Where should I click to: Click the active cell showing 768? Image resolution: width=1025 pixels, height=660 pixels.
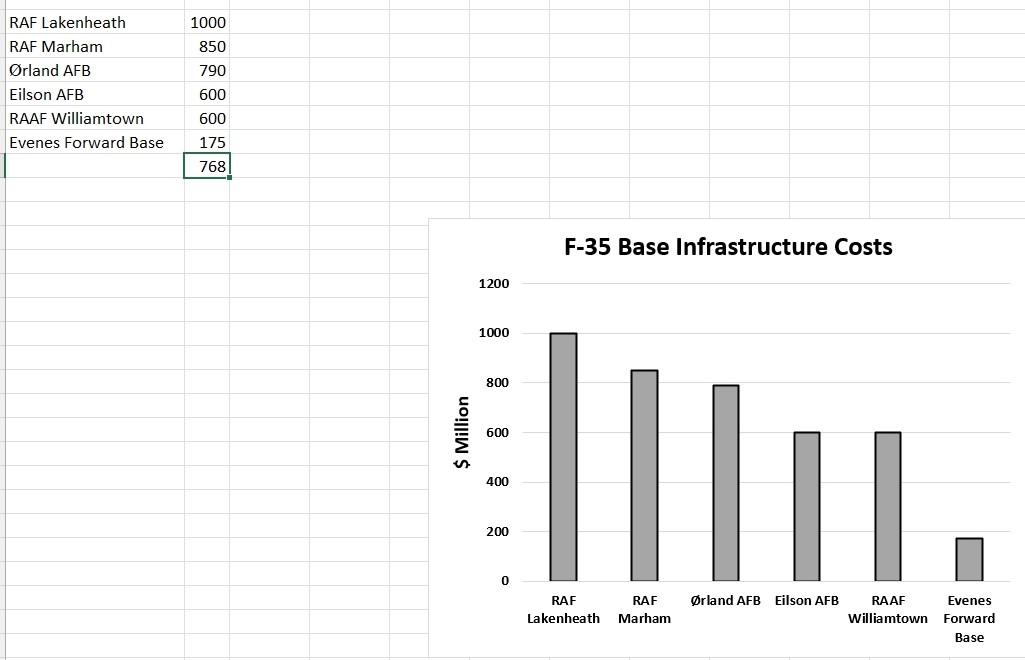tap(207, 166)
